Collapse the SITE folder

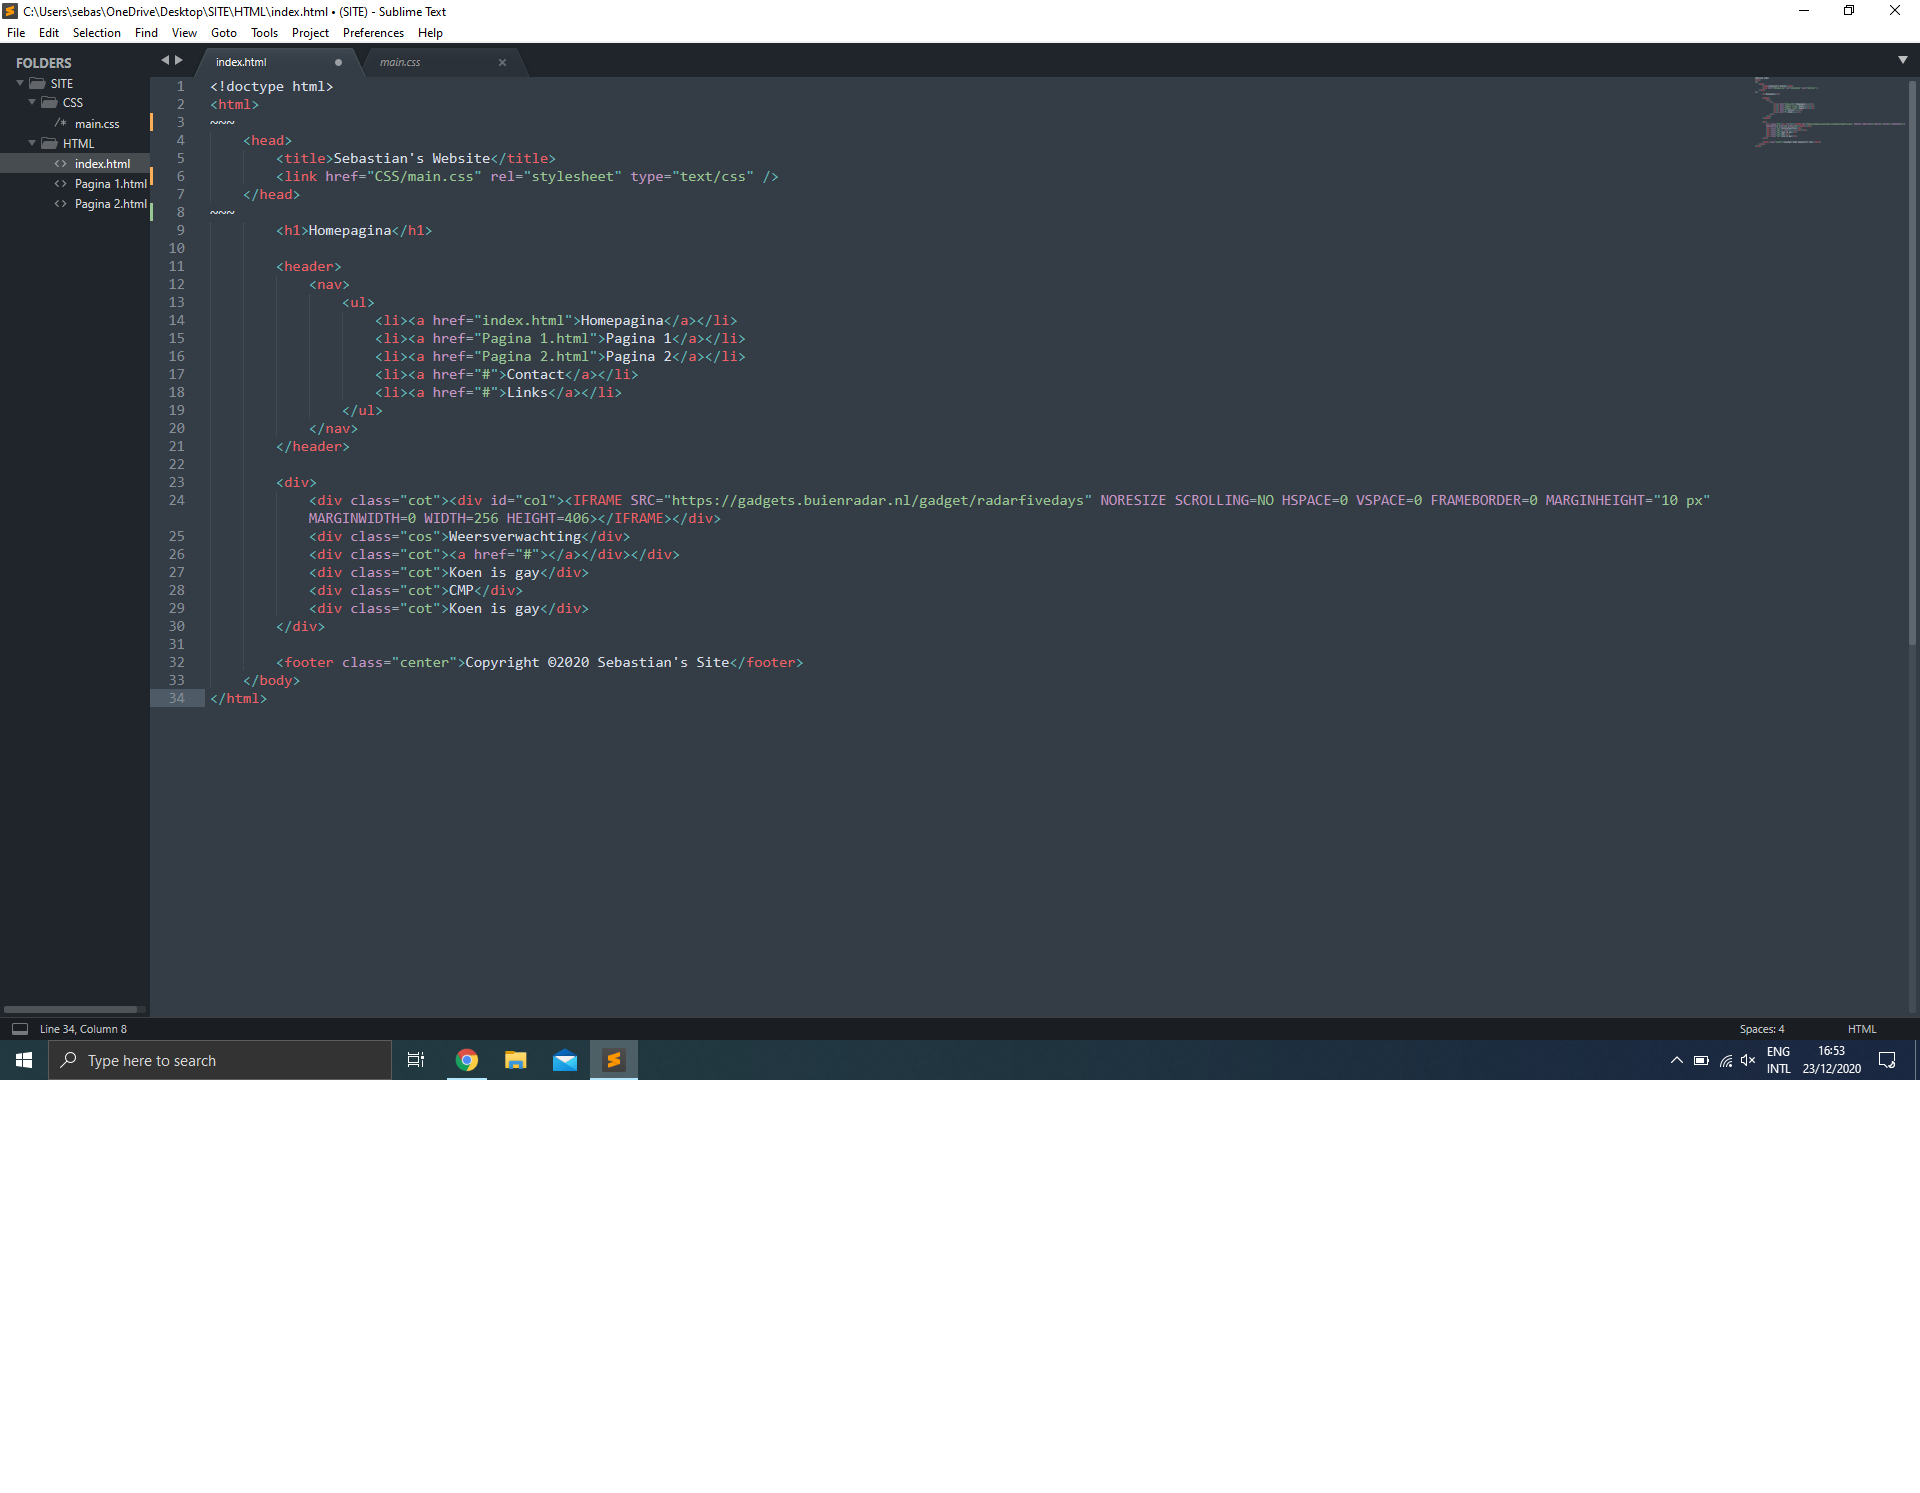(20, 83)
